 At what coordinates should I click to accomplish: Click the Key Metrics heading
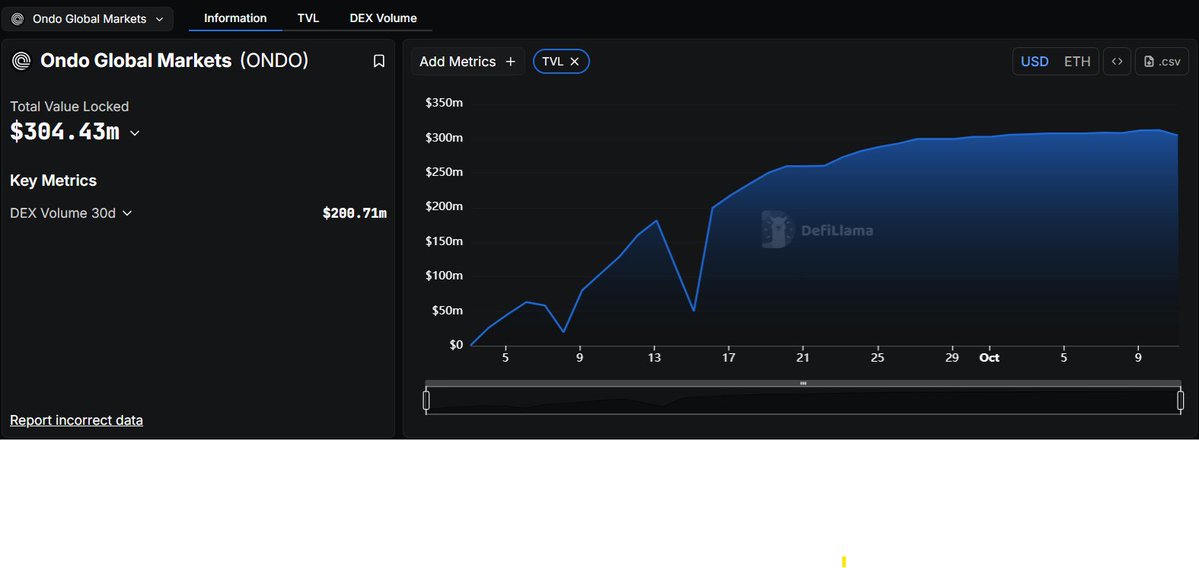pos(54,180)
